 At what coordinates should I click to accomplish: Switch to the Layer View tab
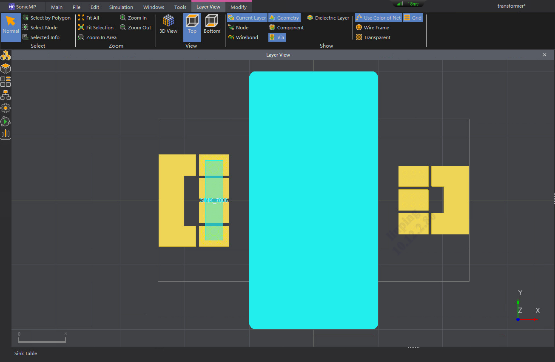coord(208,7)
